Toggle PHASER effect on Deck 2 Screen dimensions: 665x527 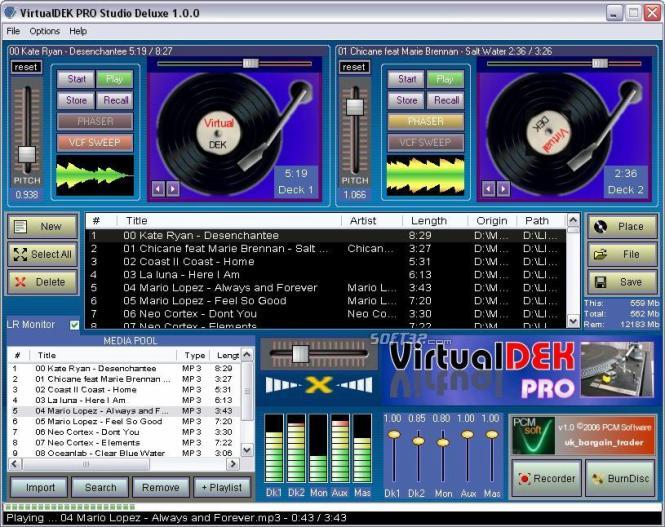click(426, 121)
